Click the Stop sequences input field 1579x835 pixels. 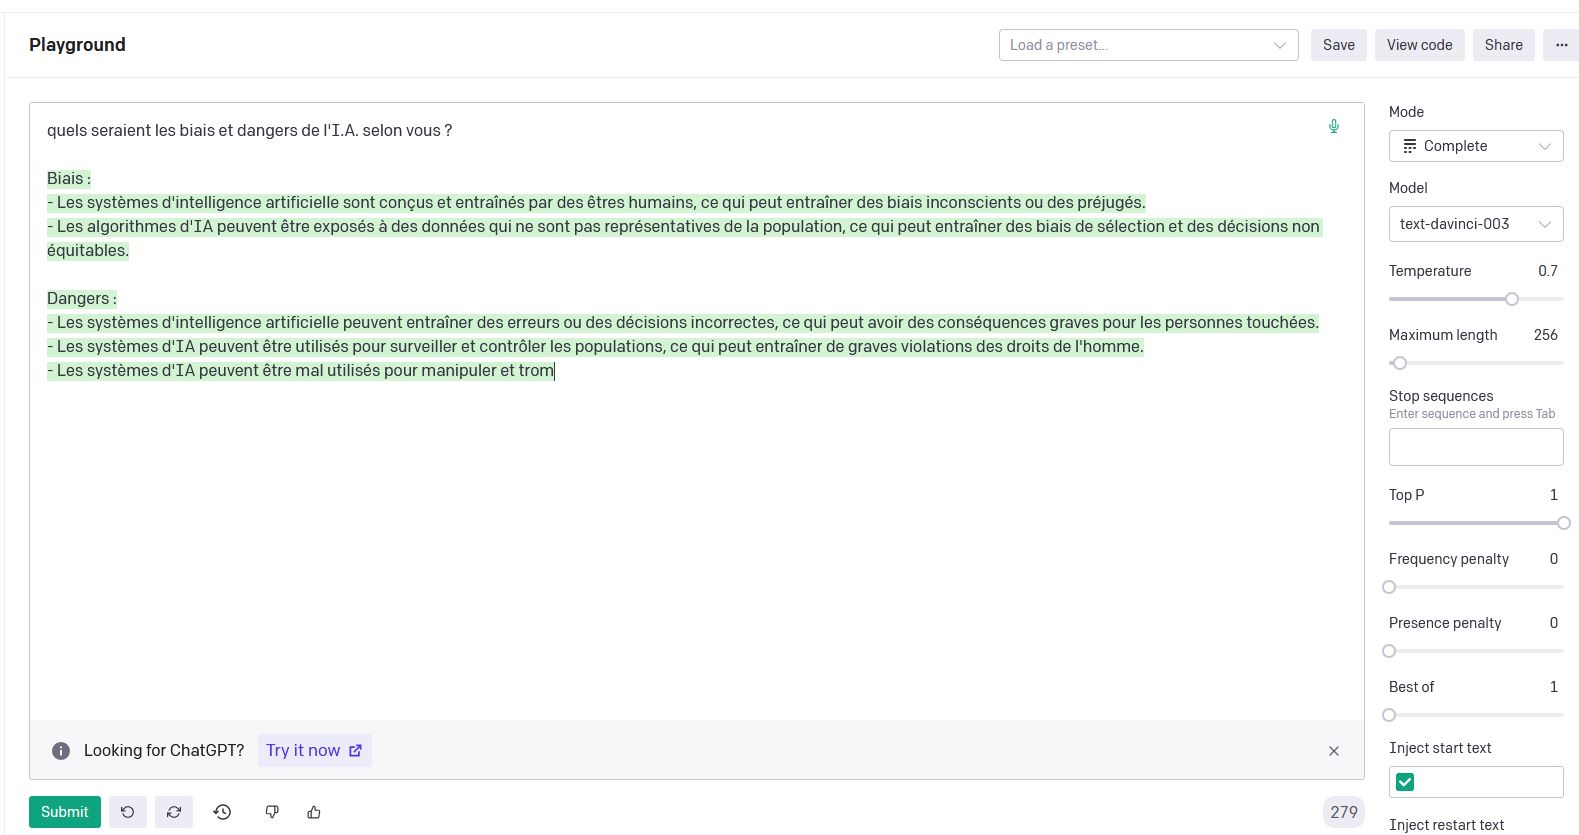pos(1475,447)
